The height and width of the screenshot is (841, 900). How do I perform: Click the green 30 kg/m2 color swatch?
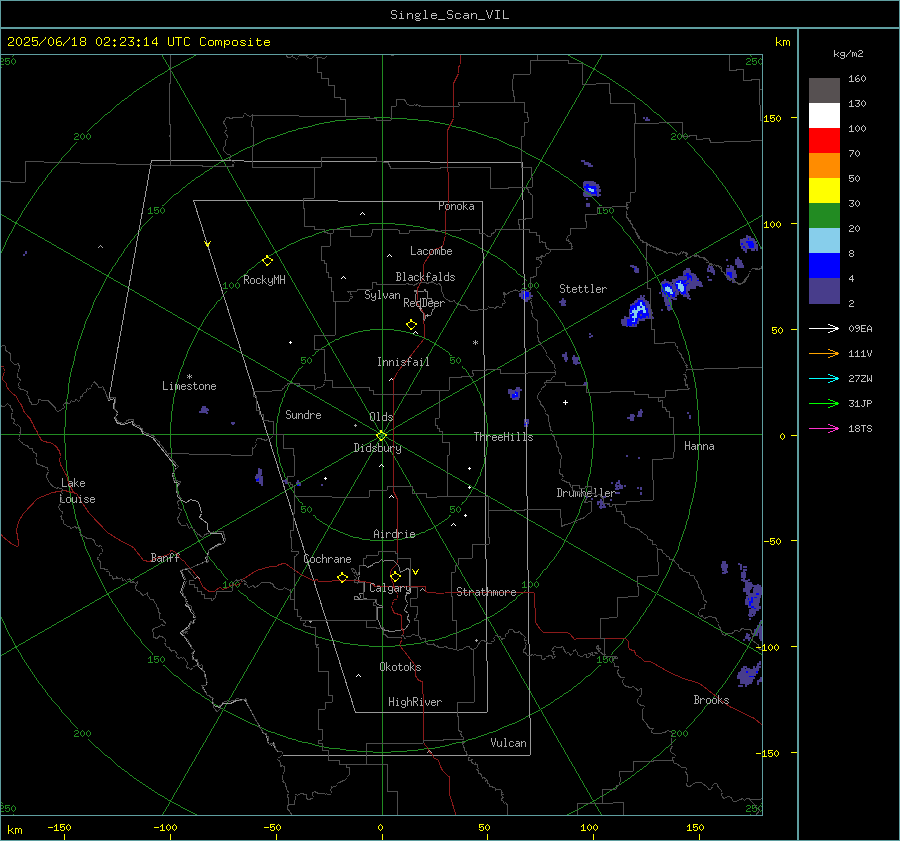tap(824, 215)
